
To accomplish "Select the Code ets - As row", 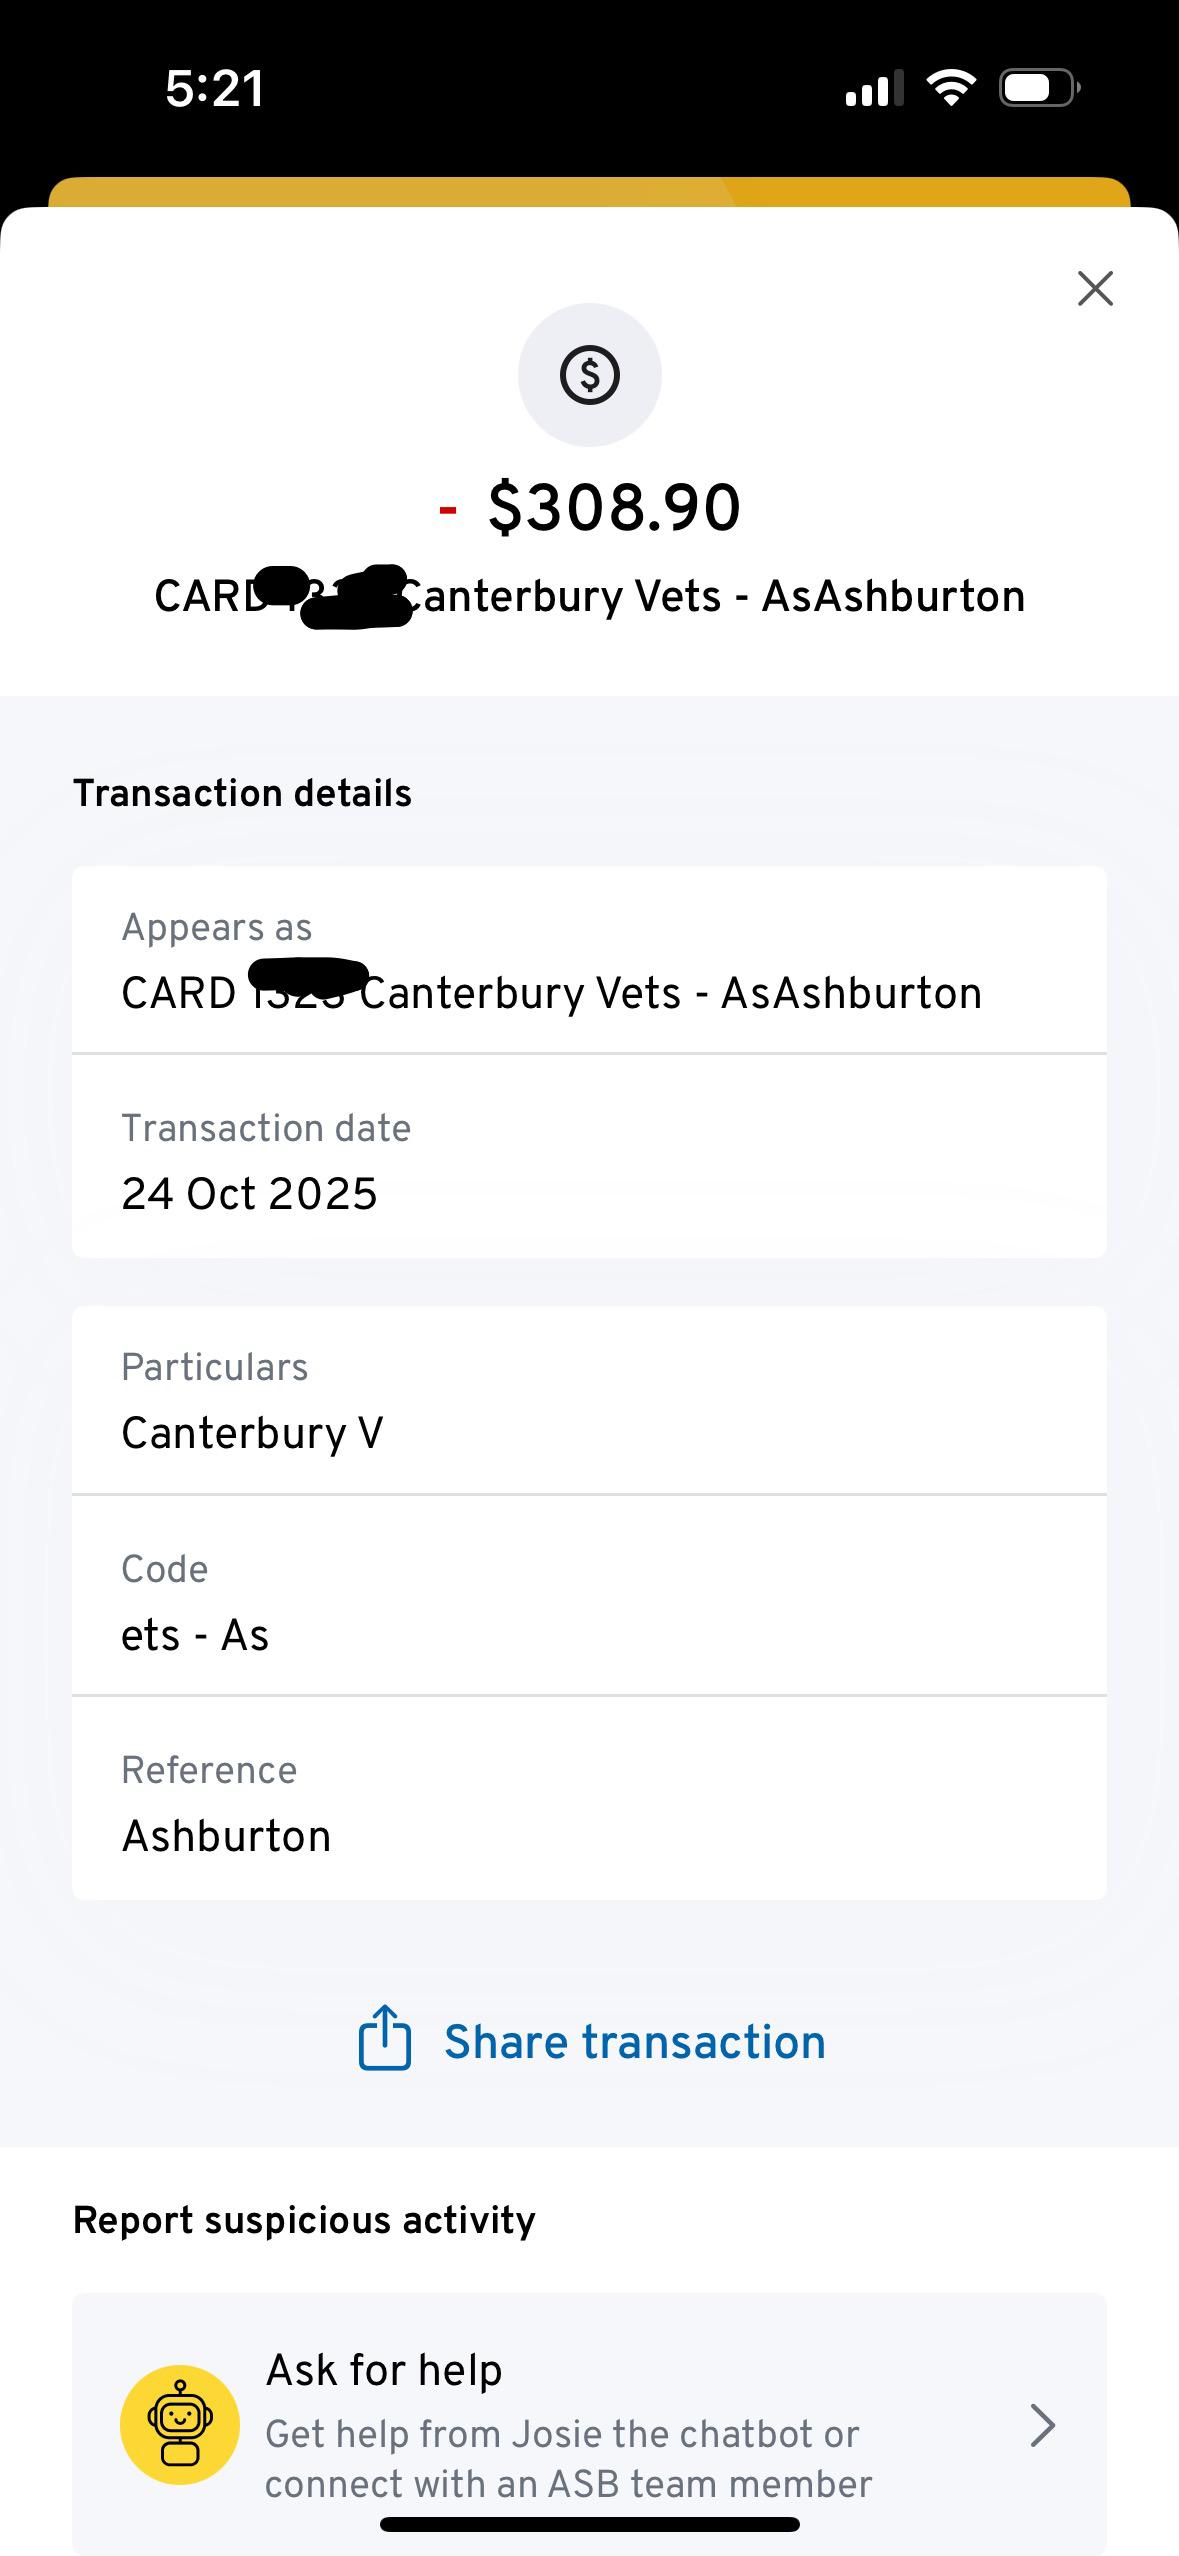I will click(x=589, y=1602).
